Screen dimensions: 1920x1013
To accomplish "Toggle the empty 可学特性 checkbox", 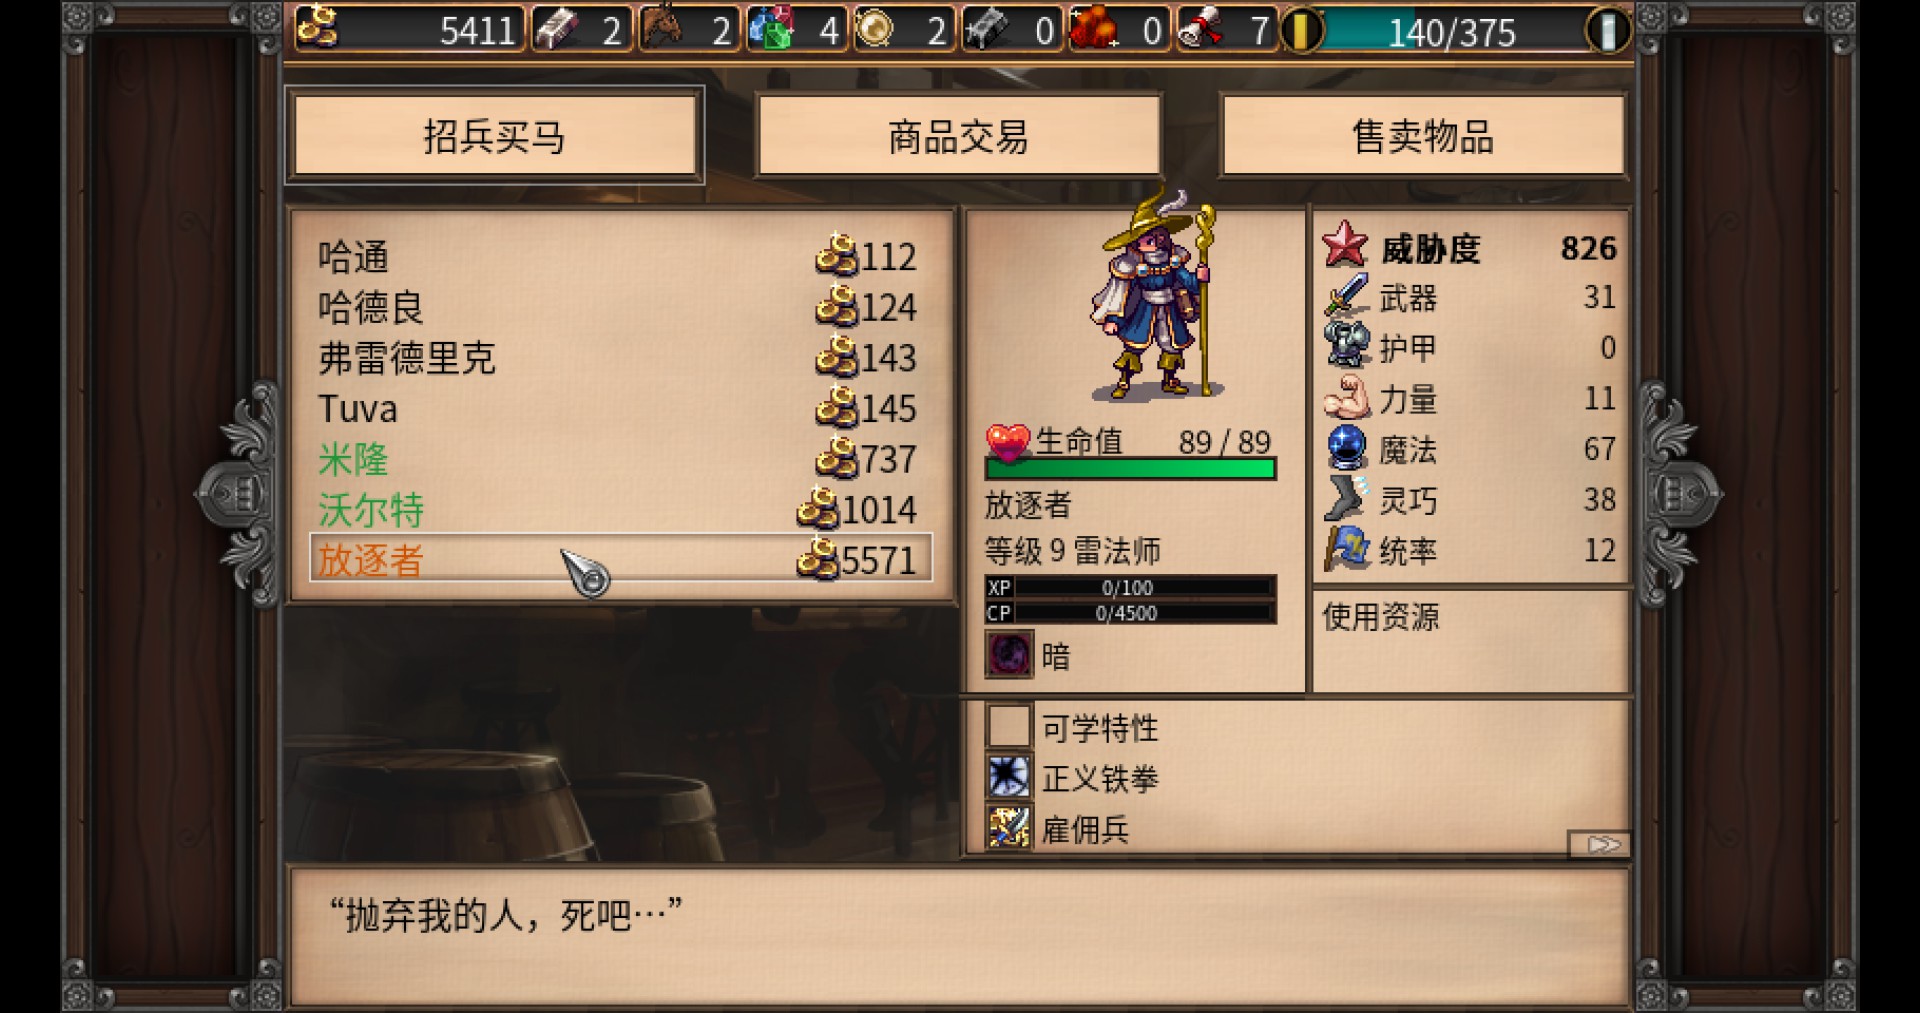I will [1009, 726].
